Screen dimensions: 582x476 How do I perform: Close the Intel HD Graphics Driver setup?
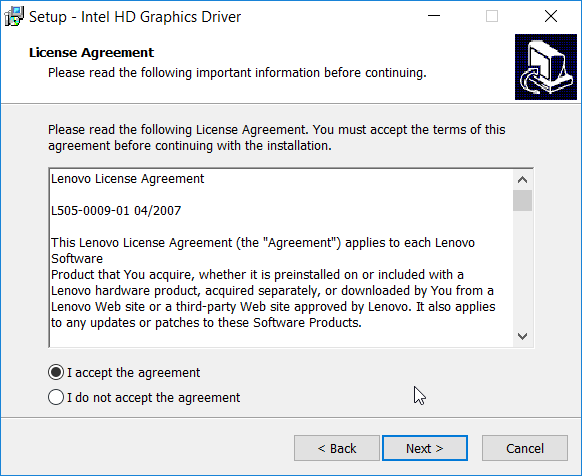click(x=550, y=16)
